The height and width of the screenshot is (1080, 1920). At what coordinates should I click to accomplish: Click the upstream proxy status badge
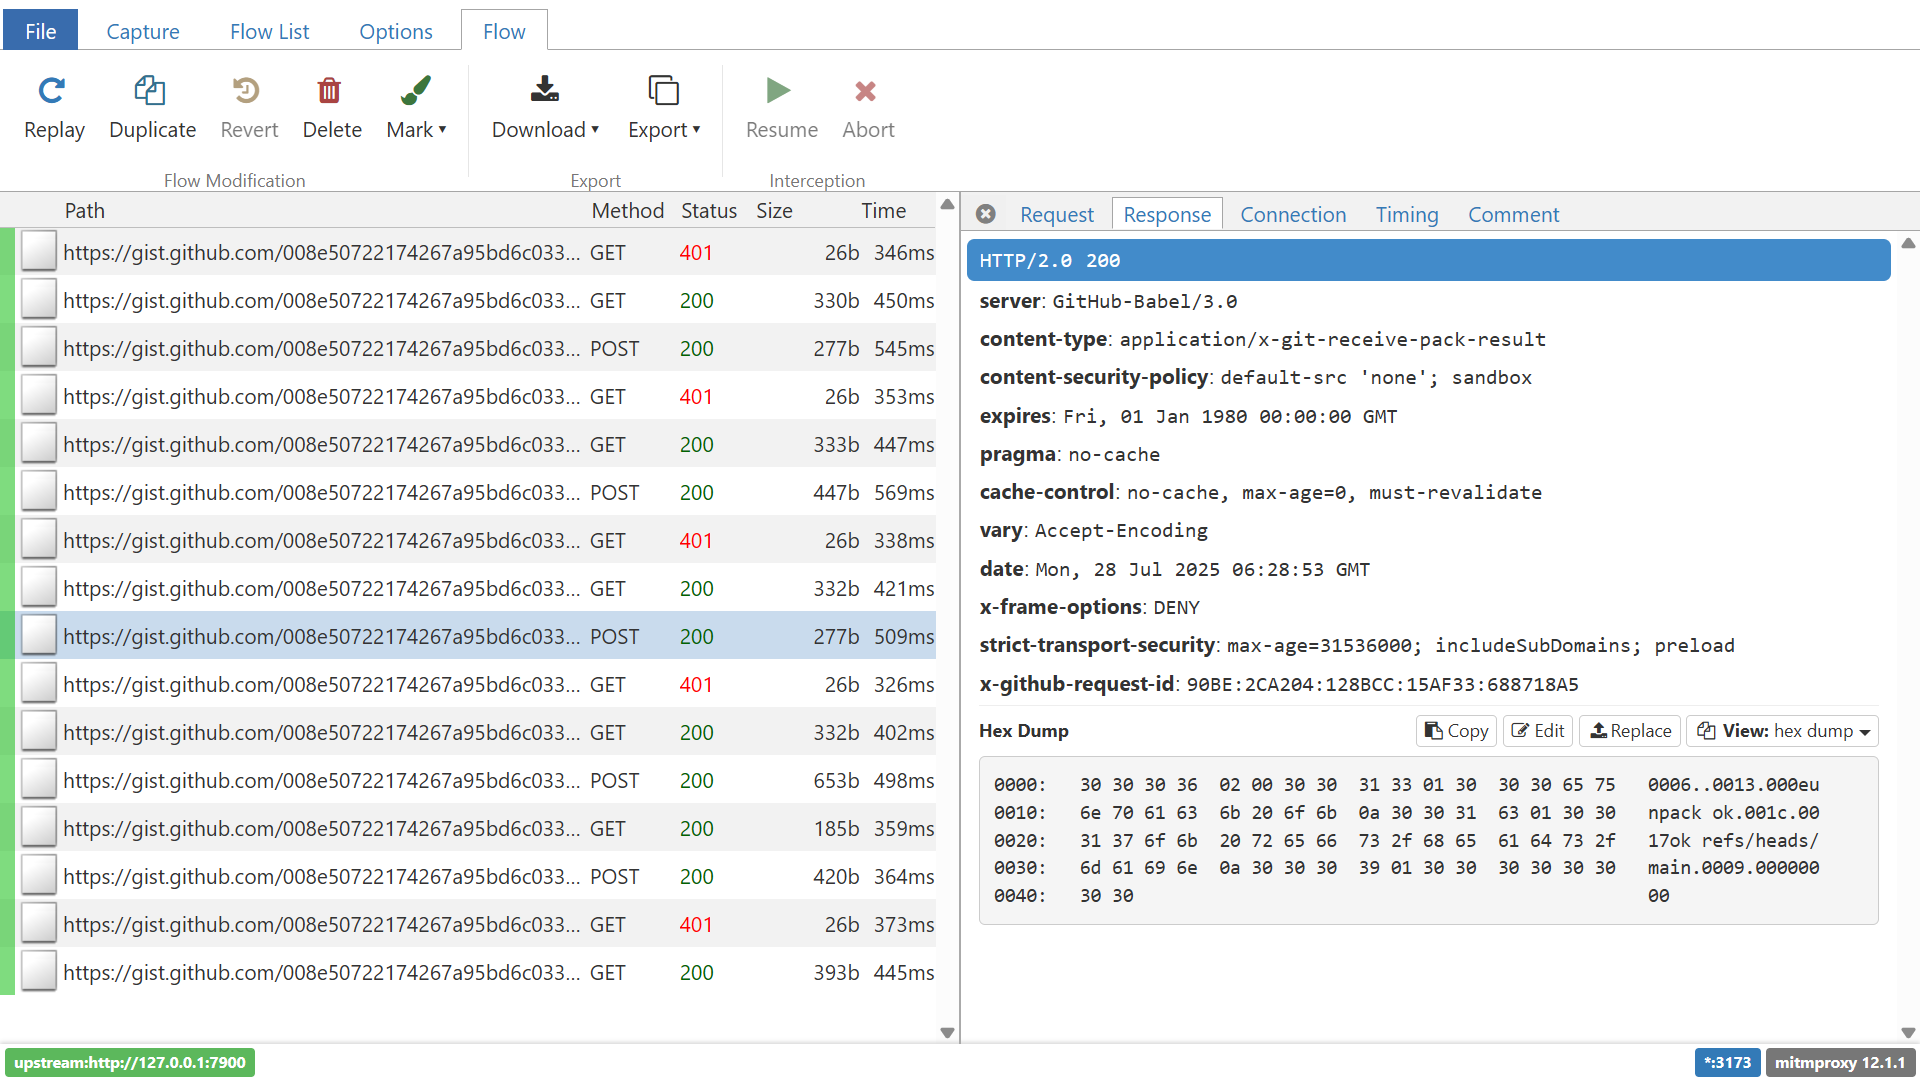point(130,1062)
